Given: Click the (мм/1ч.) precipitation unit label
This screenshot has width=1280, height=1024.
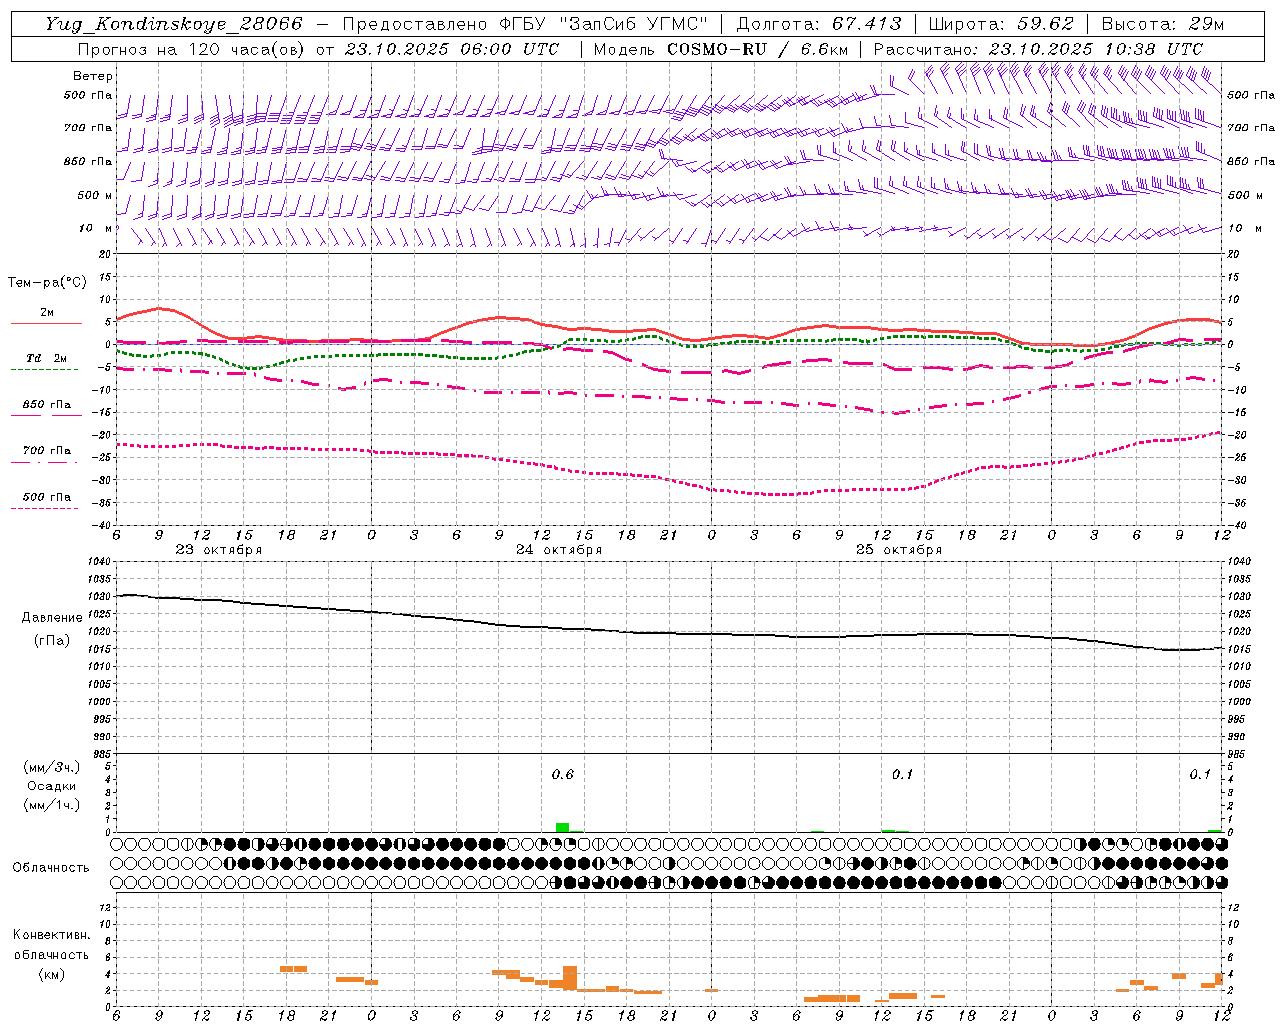Looking at the screenshot, I should [x=51, y=805].
